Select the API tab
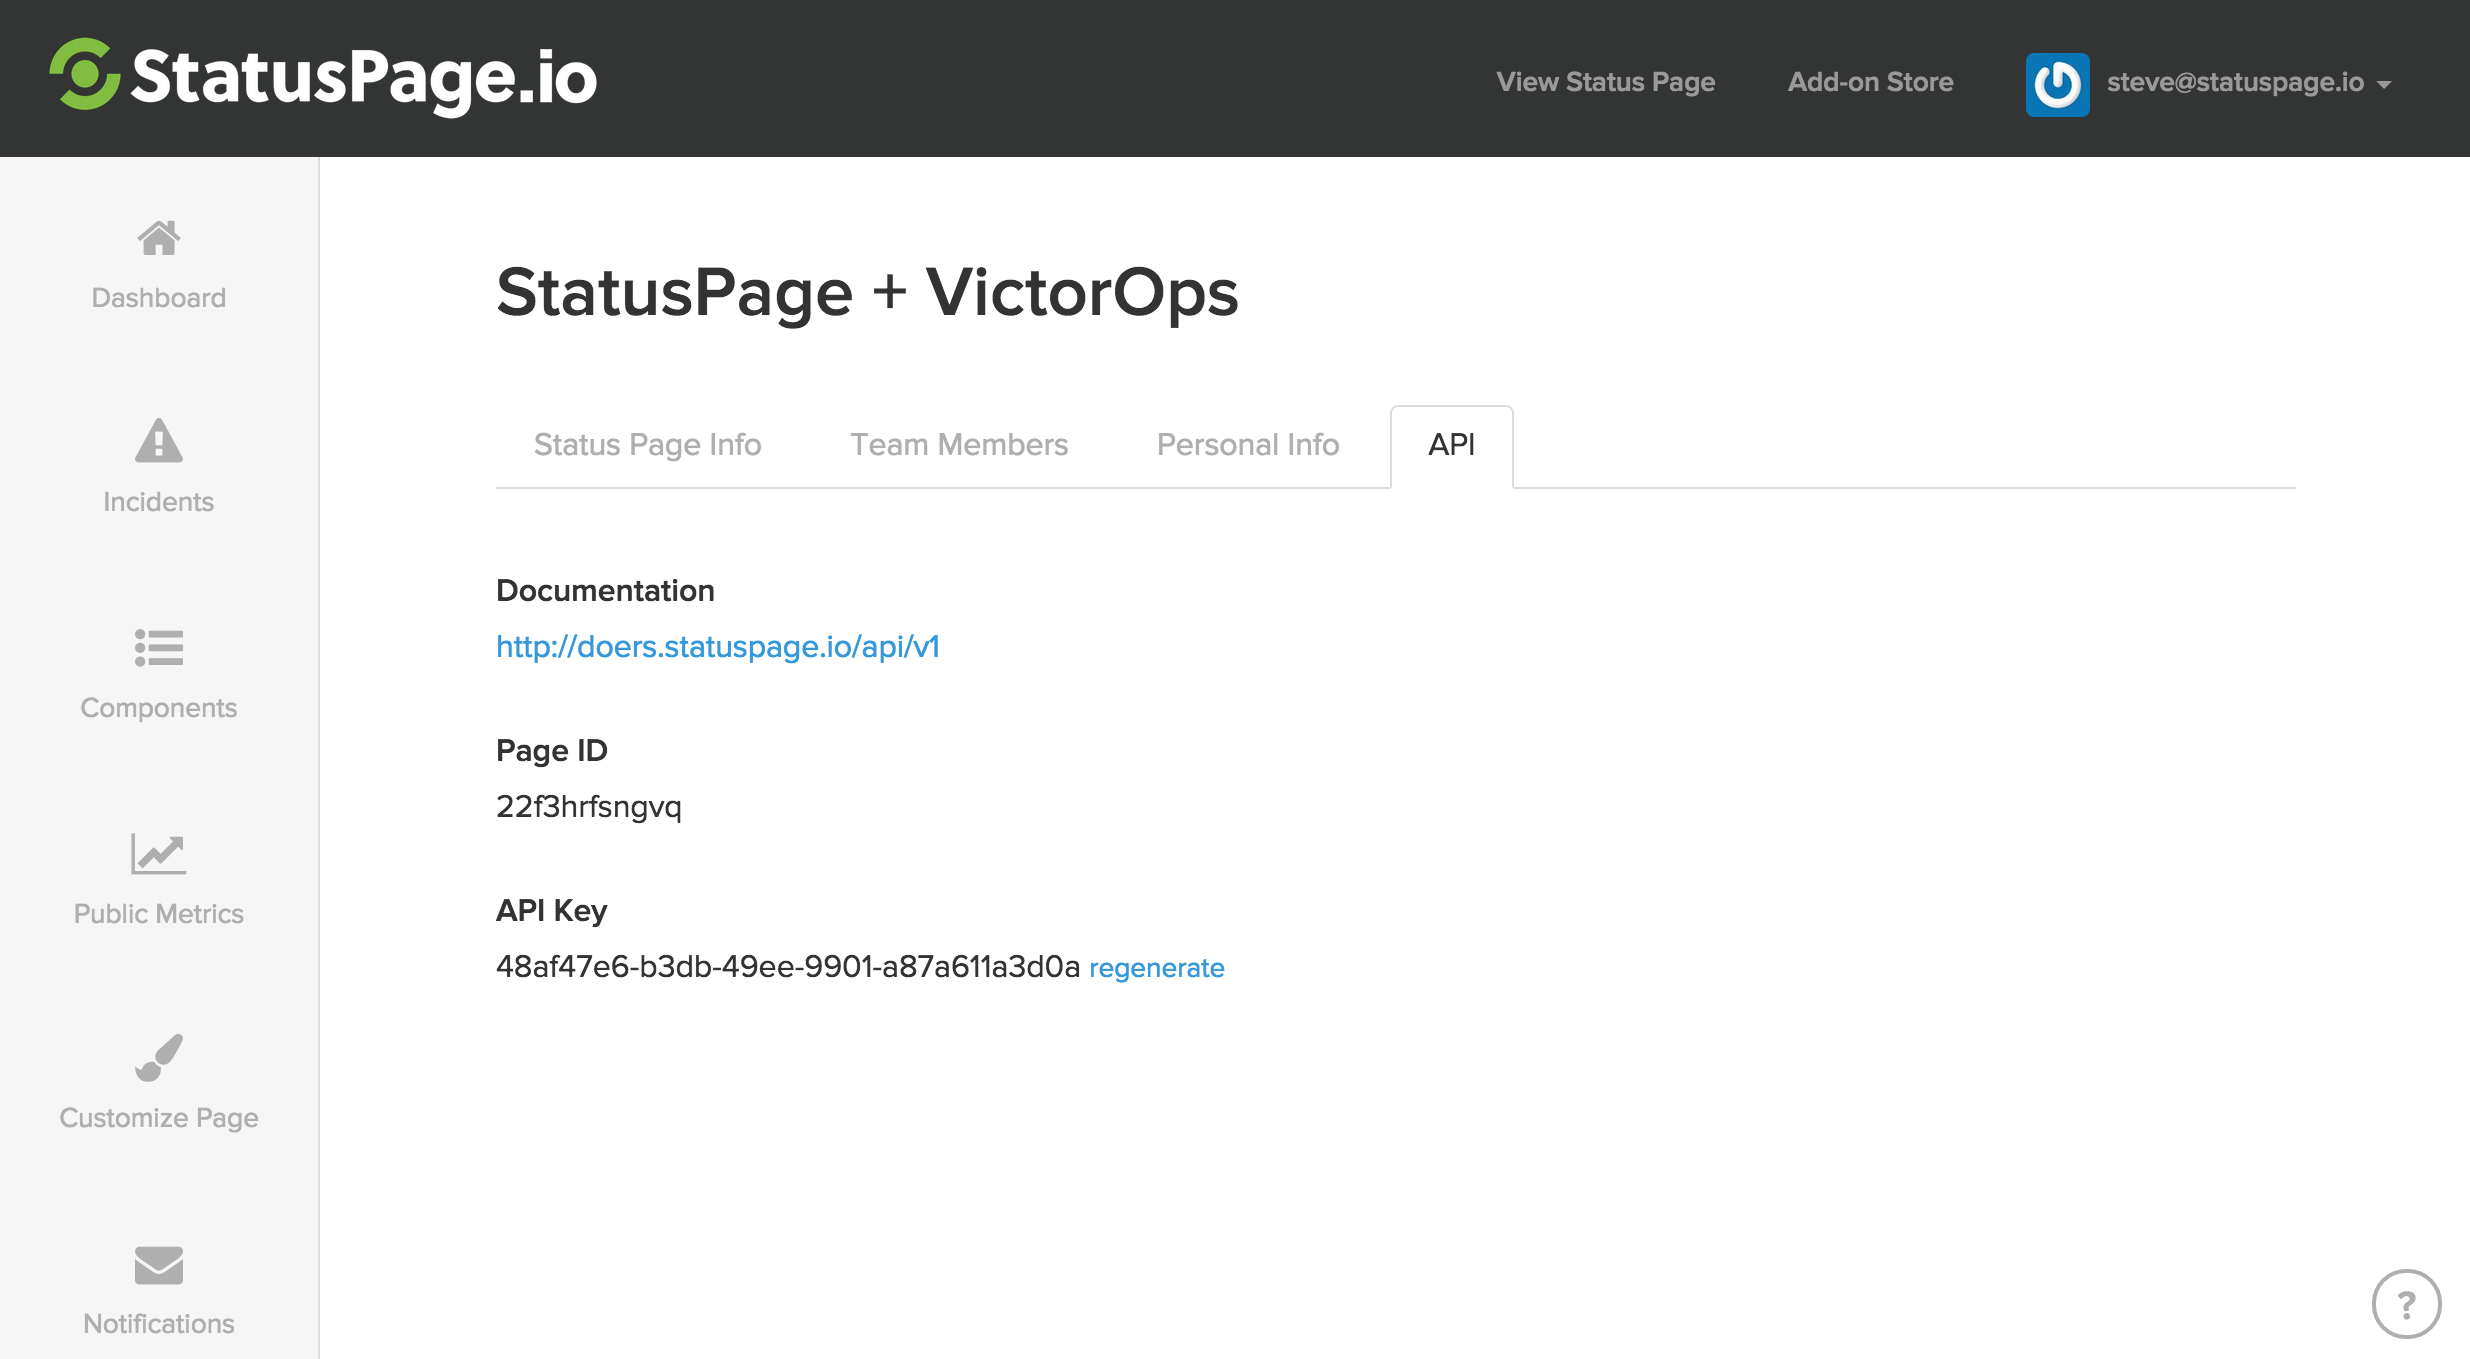Screen dimensions: 2470x1359 coord(1452,446)
